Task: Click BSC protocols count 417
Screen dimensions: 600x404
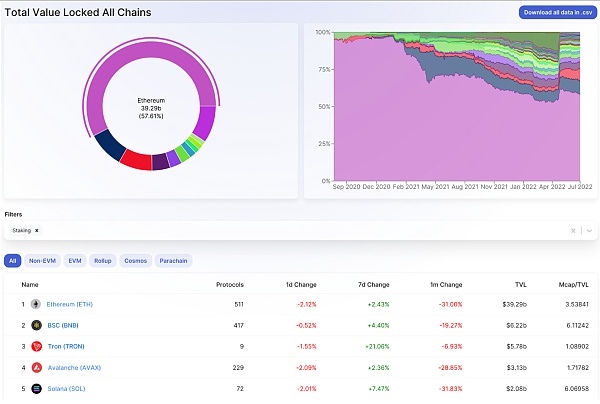Action: click(238, 325)
